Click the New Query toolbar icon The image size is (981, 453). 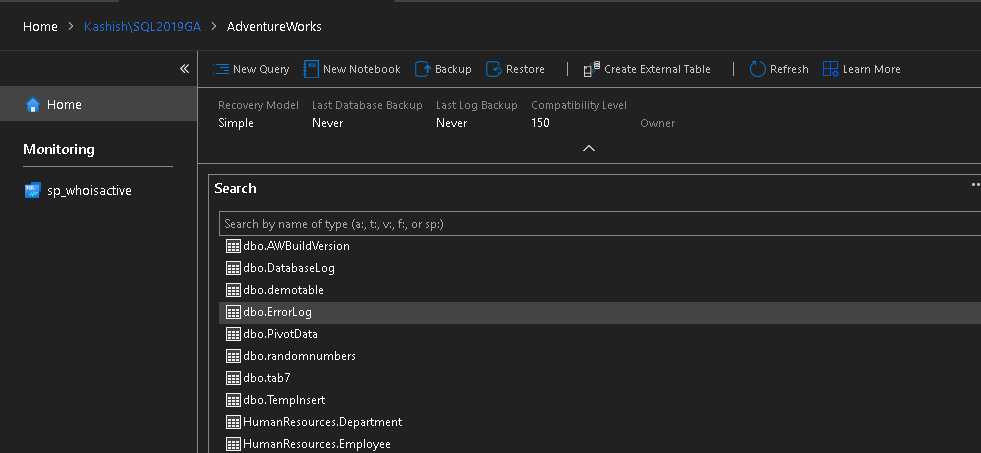[x=221, y=69]
